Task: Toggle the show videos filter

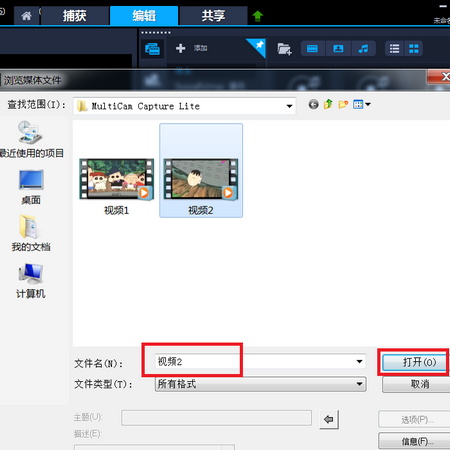Action: click(x=312, y=49)
